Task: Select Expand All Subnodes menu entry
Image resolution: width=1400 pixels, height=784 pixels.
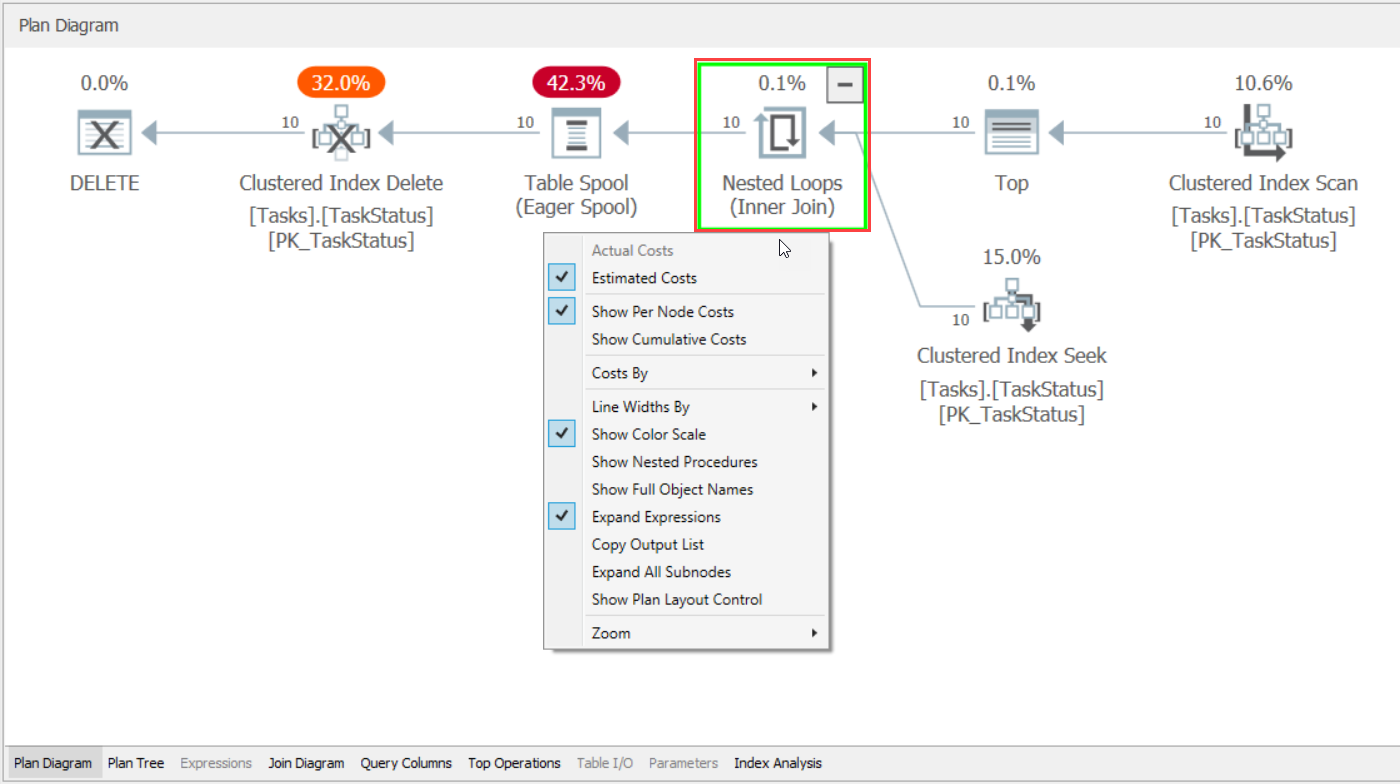Action: (x=687, y=572)
